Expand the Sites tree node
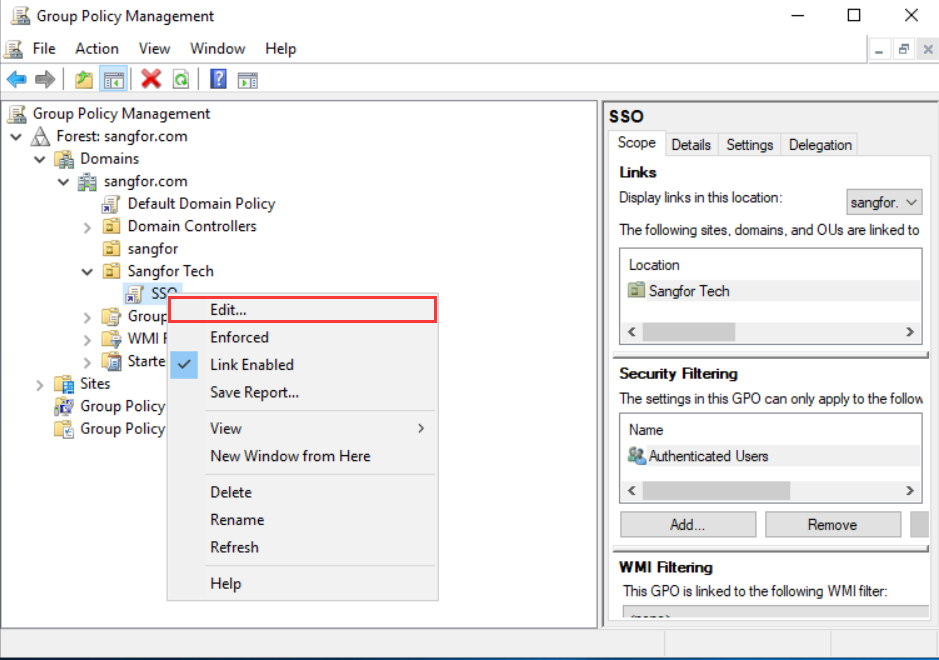The width and height of the screenshot is (939, 660). click(40, 384)
